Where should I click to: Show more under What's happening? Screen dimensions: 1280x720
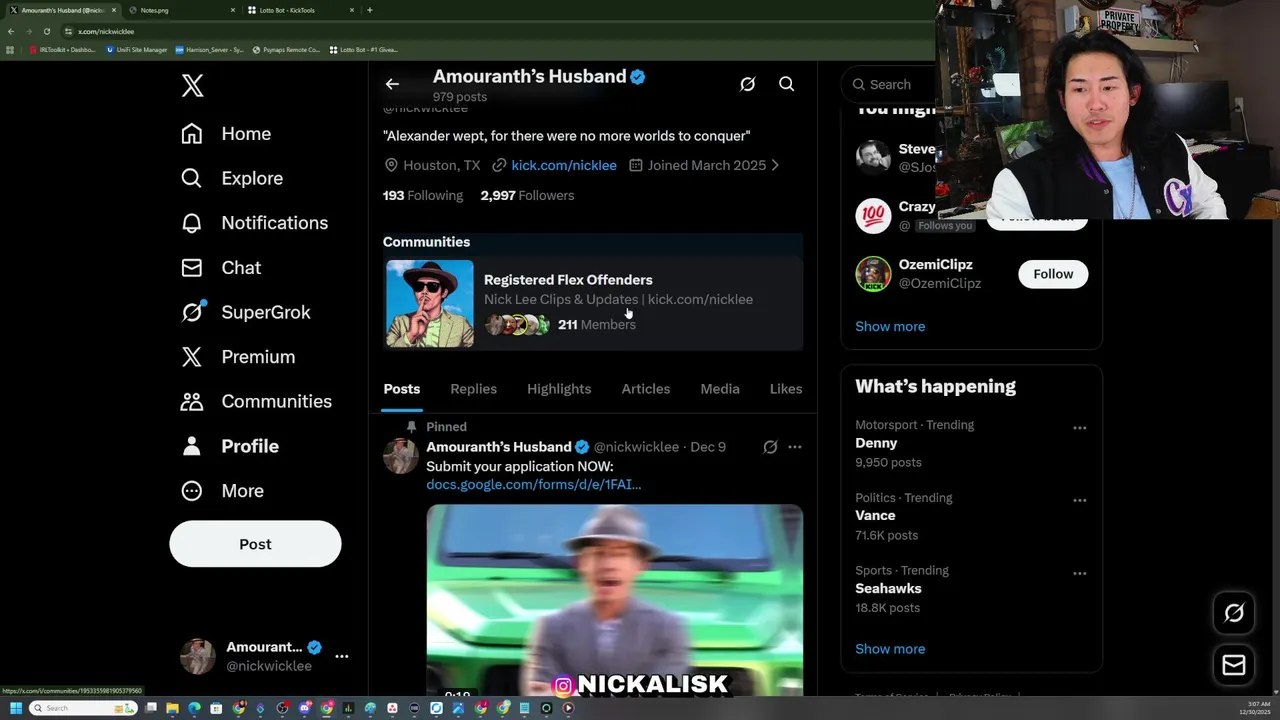click(890, 649)
